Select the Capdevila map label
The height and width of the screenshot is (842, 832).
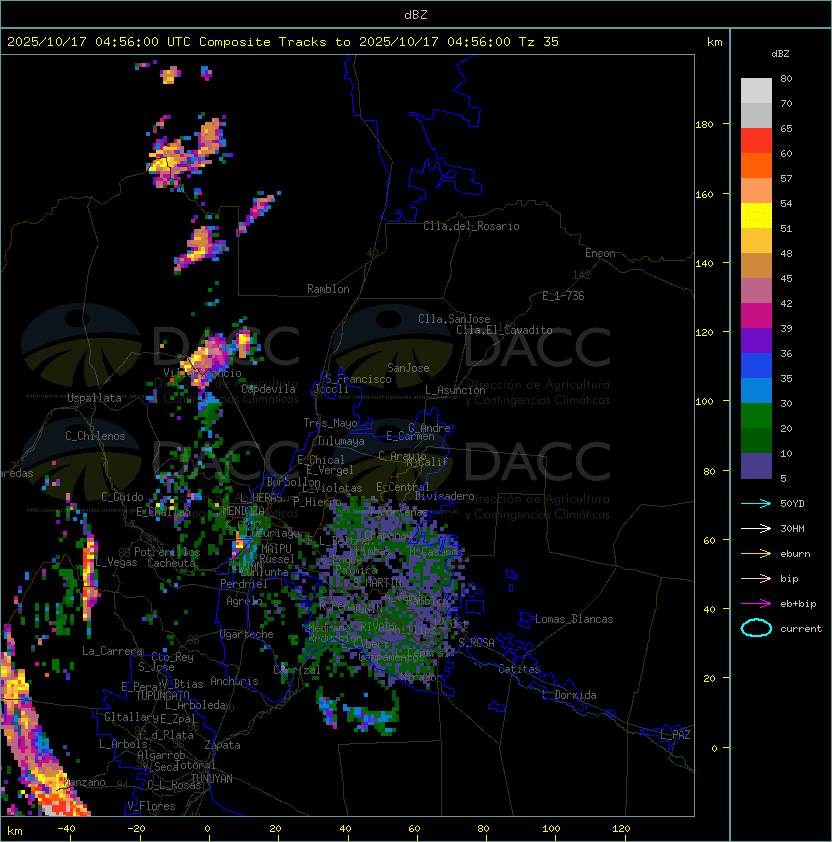269,389
